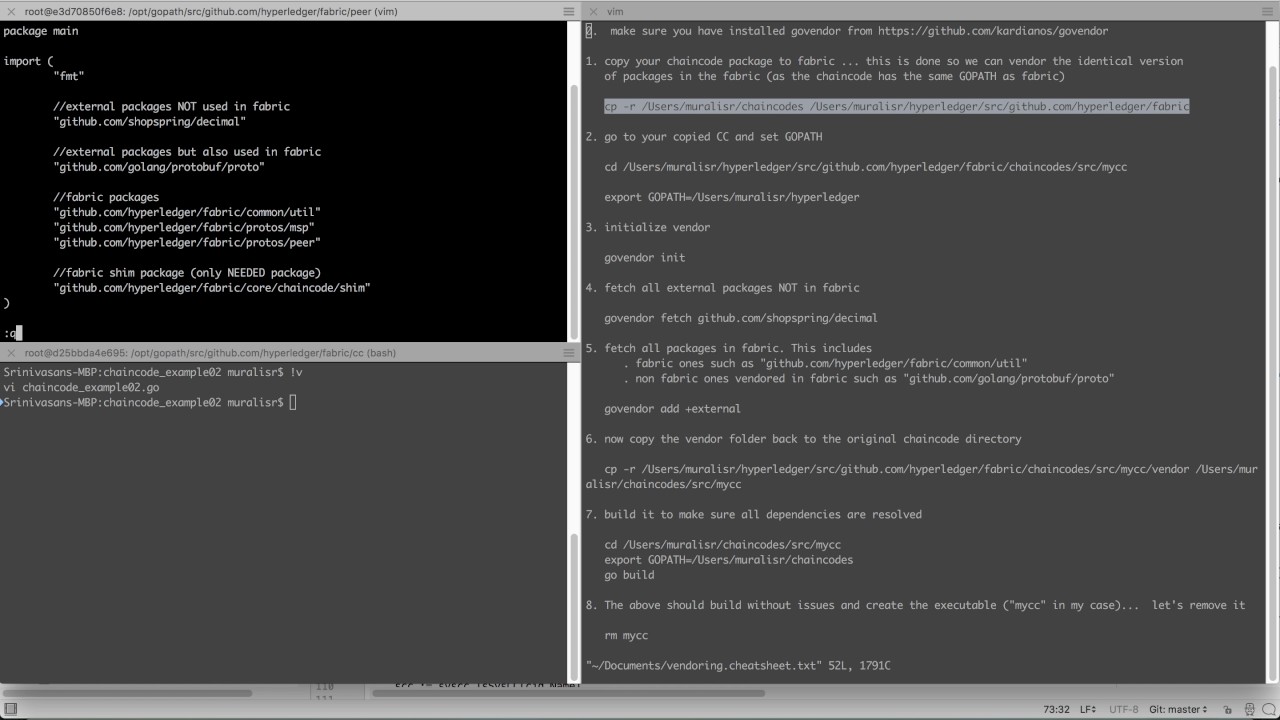Click the 'govendor add +external' line
1280x720 pixels.
(672, 408)
